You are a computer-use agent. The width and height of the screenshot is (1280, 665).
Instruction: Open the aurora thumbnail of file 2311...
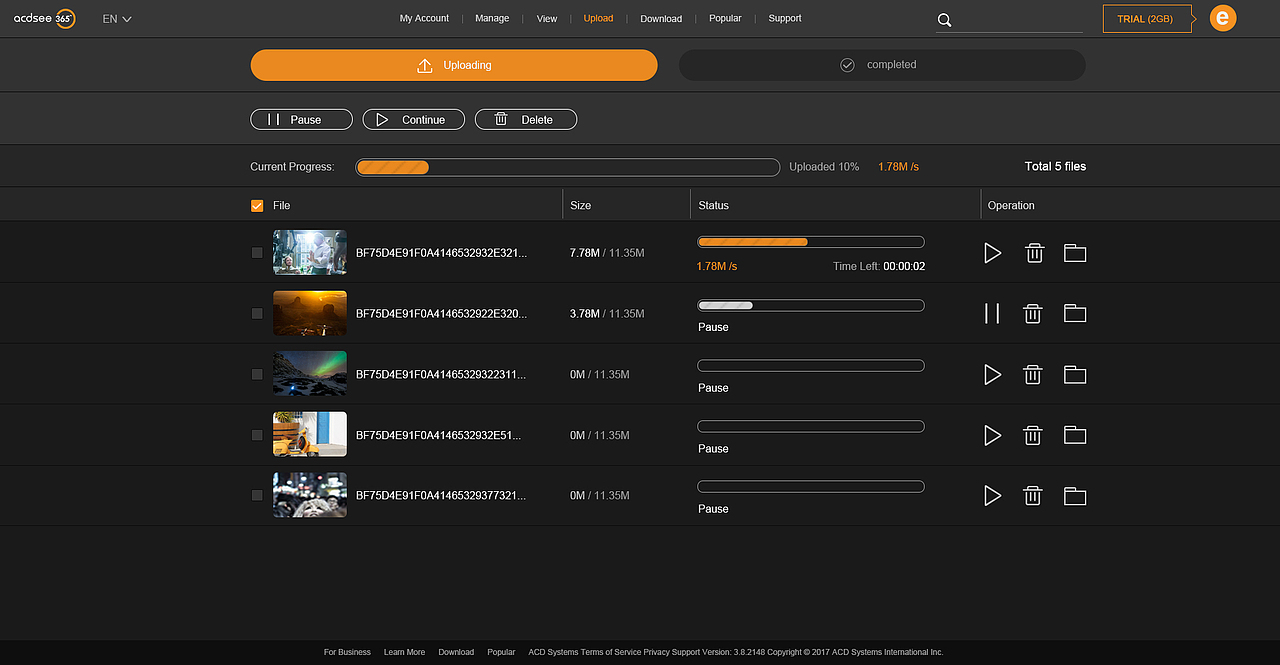310,374
